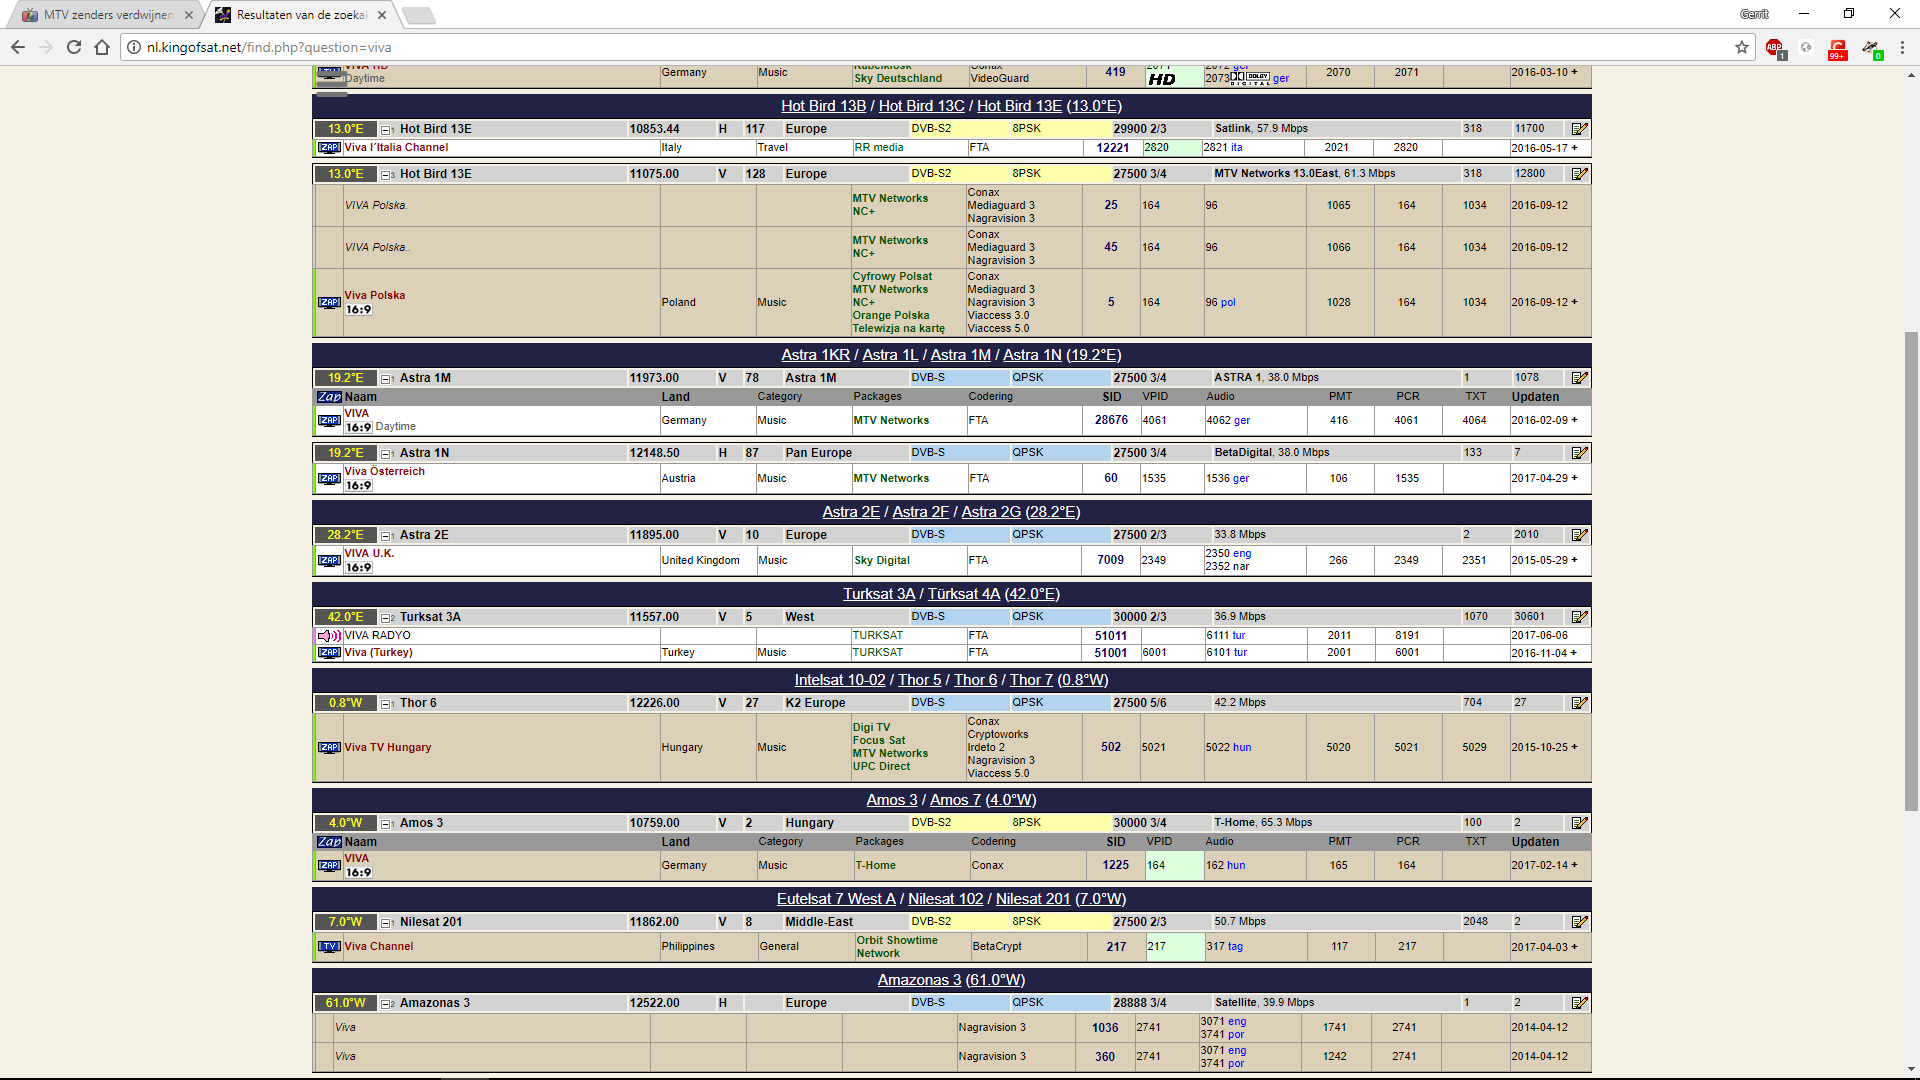This screenshot has height=1080, width=1920.
Task: Open the Amos 7 satellite link
Action: point(955,800)
